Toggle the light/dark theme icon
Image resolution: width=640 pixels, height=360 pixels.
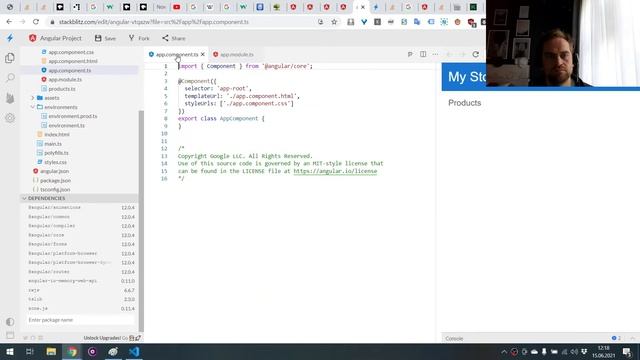(10, 322)
